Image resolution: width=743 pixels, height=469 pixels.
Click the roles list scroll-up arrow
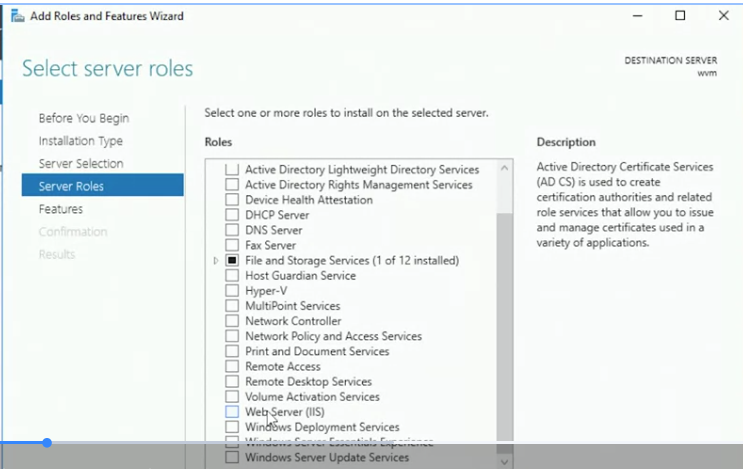[505, 168]
